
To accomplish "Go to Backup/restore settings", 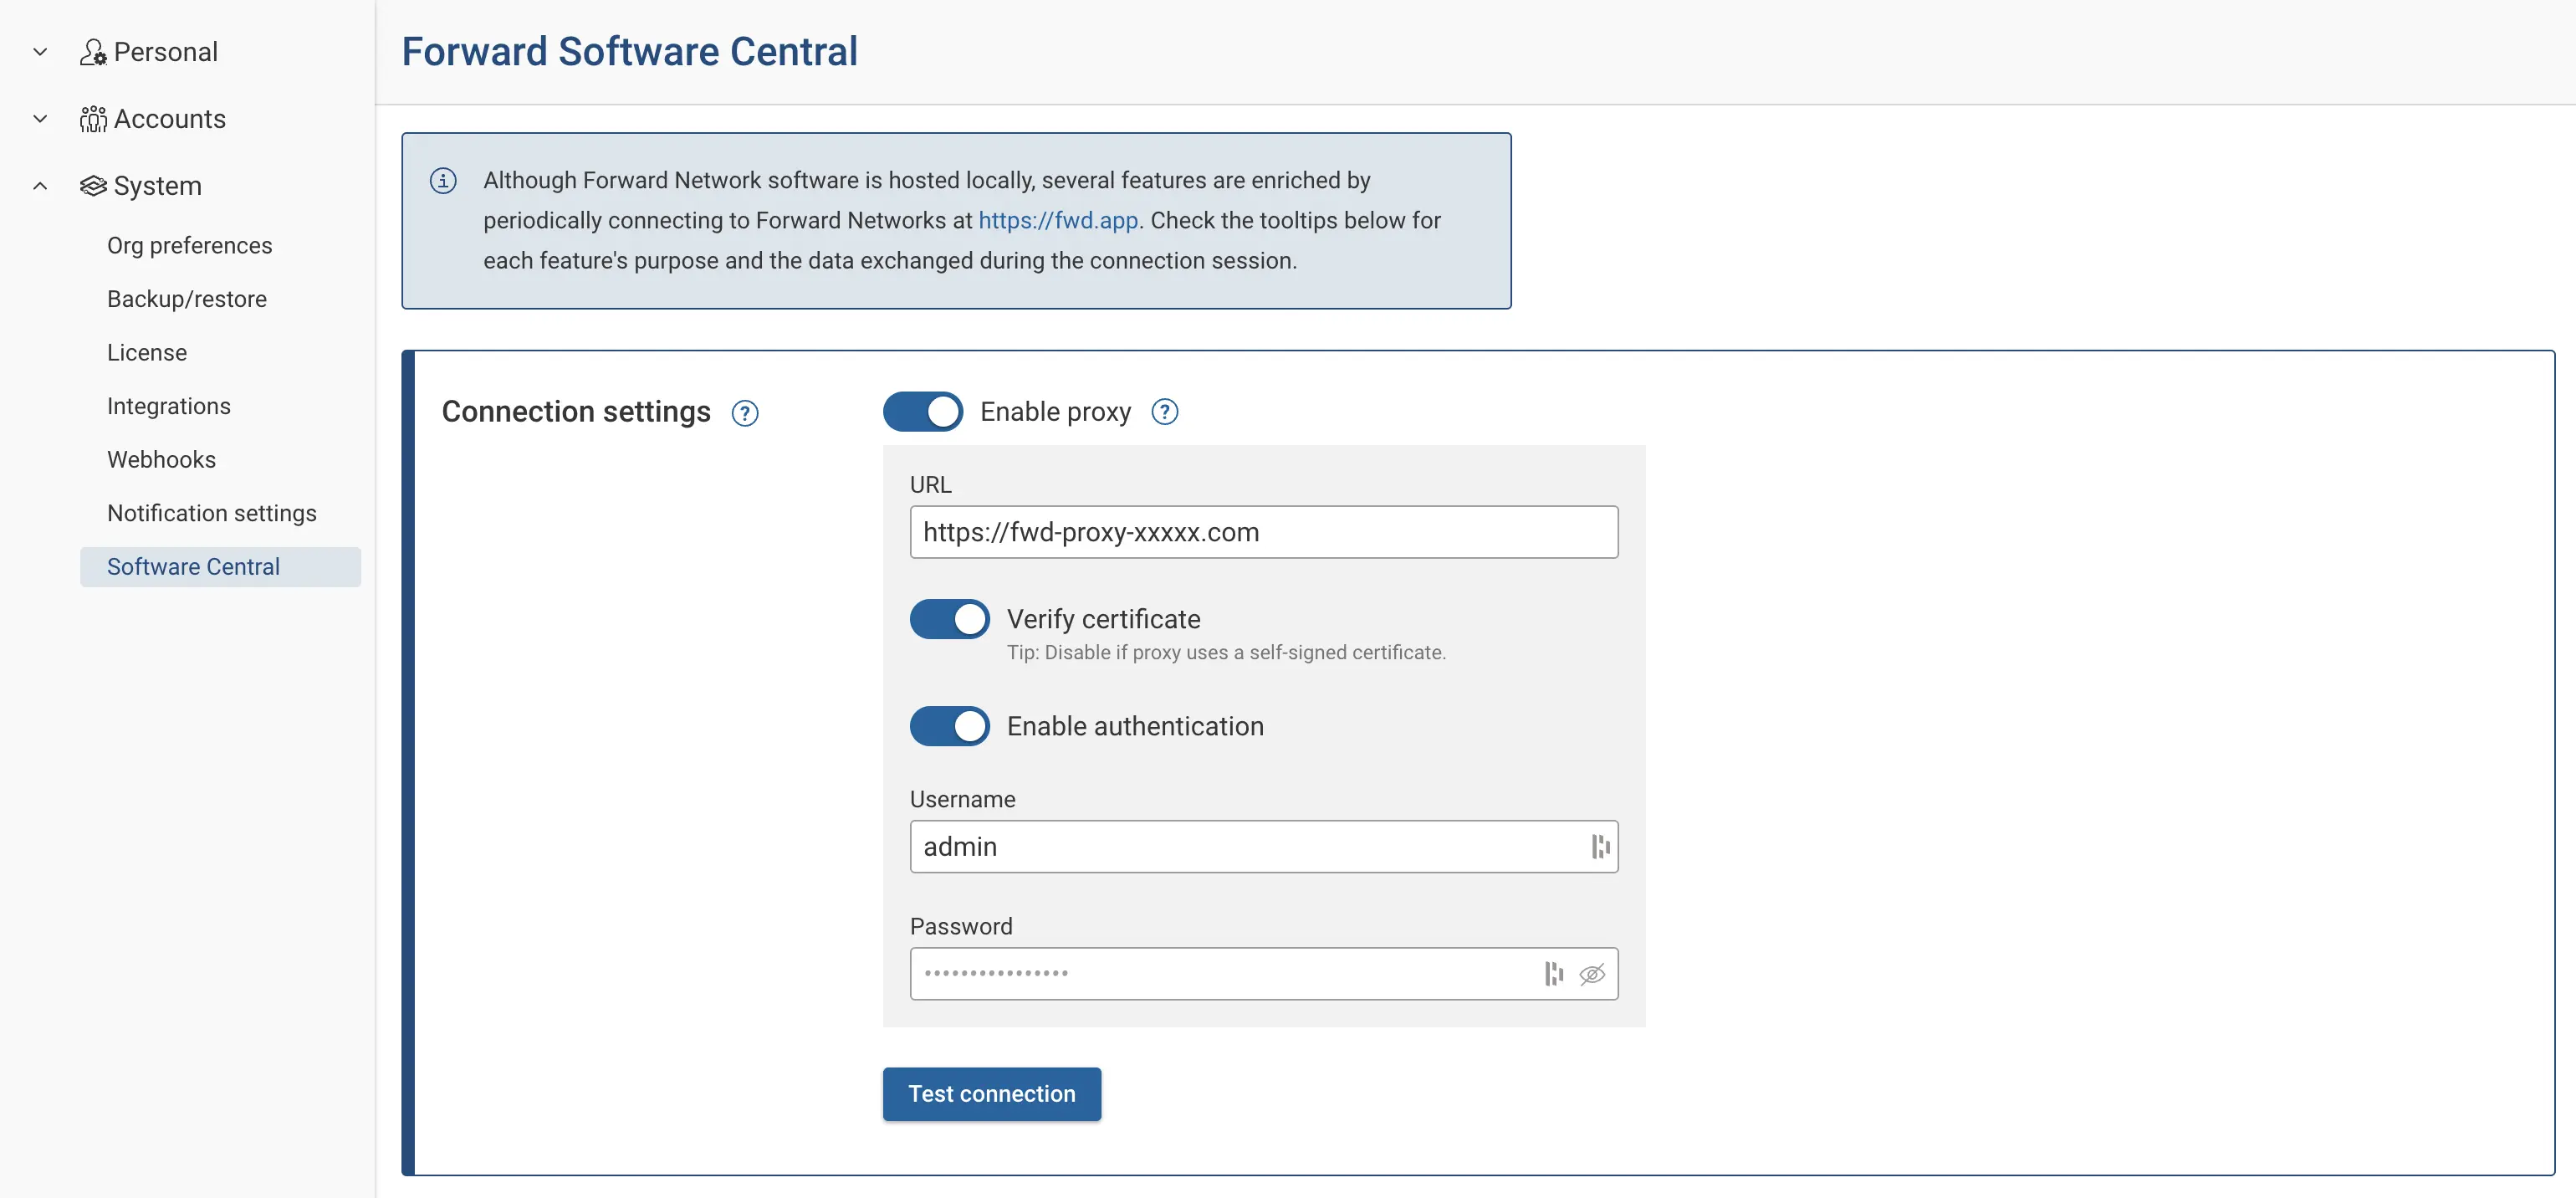I will pos(187,299).
